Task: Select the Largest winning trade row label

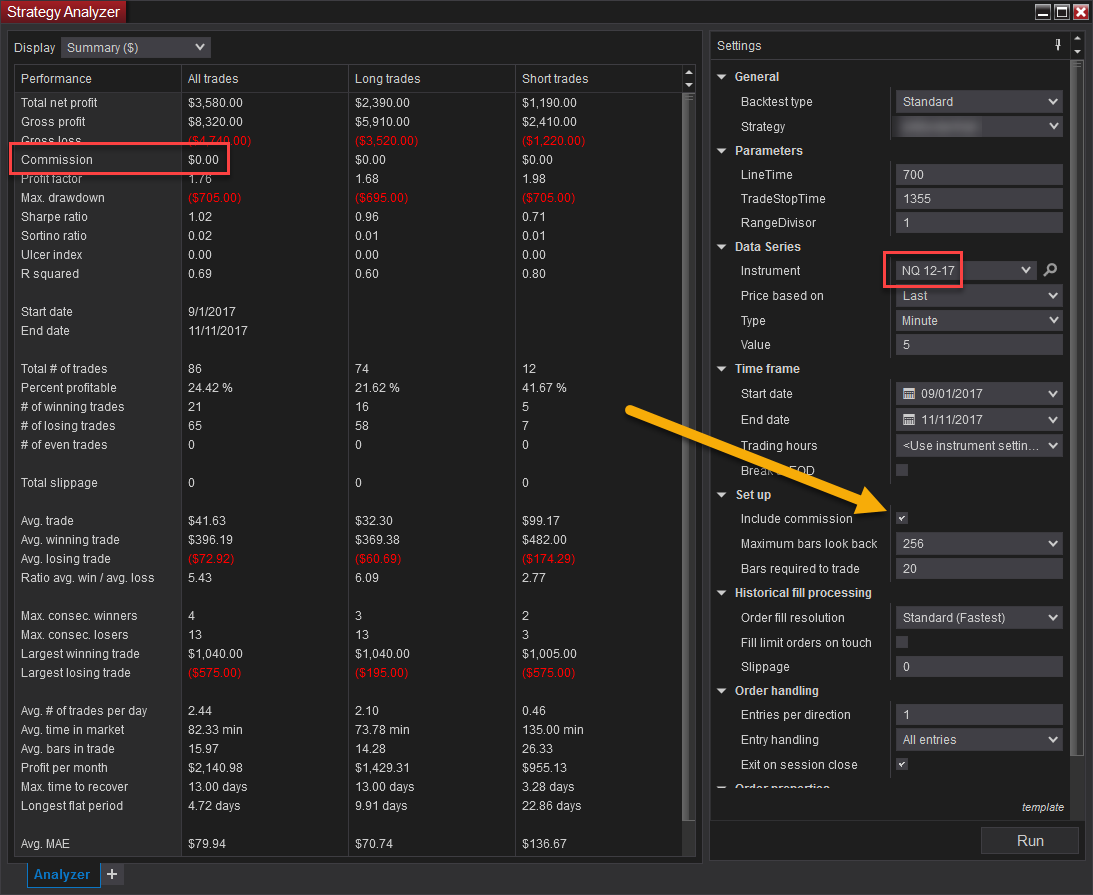Action: click(x=80, y=654)
